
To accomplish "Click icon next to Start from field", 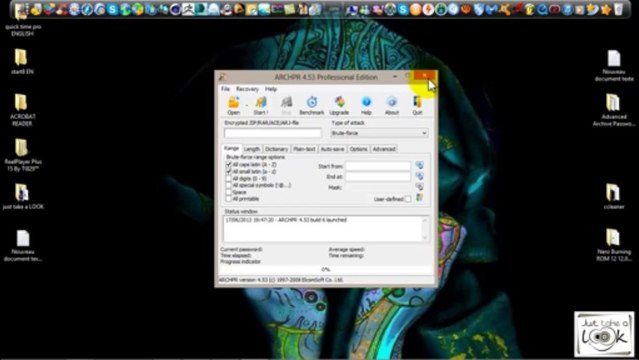I will [x=419, y=165].
